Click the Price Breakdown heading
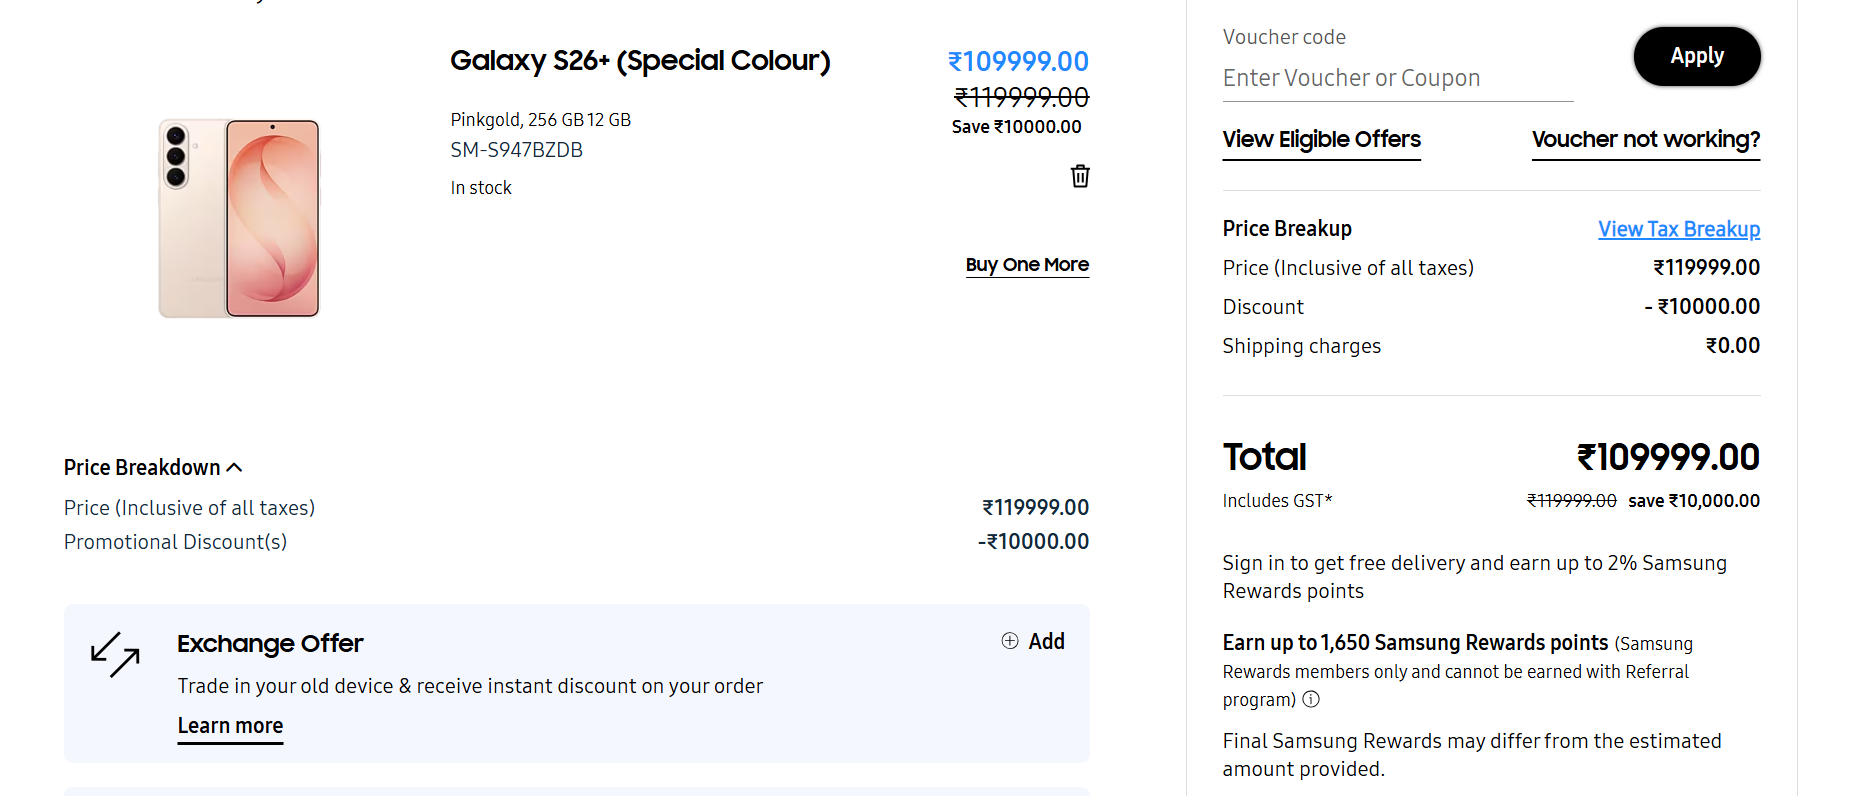This screenshot has height=796, width=1861. pyautogui.click(x=142, y=467)
